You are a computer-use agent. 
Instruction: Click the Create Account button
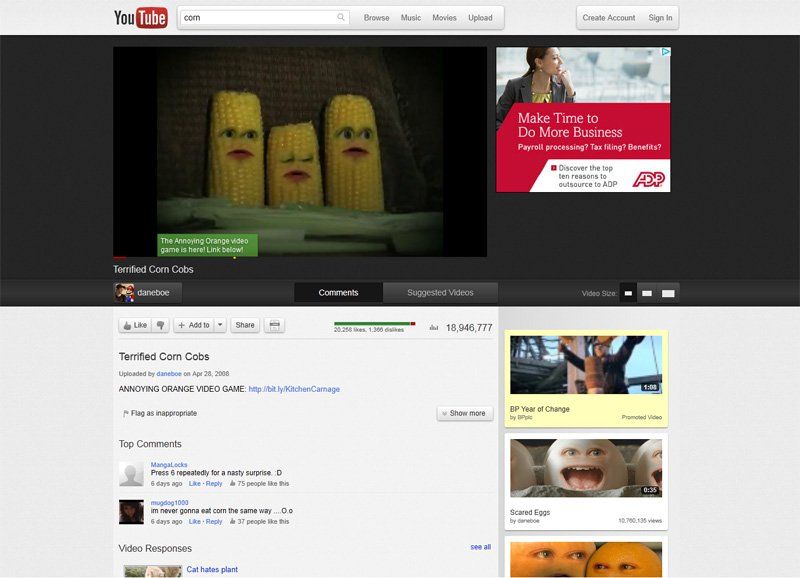coord(609,18)
